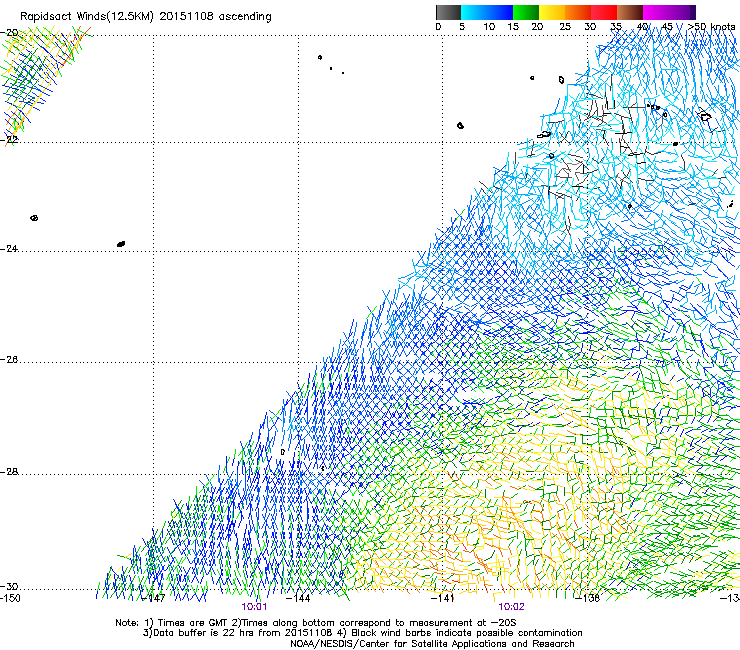The image size is (740, 650).
Task: Click the '25' legend label
Action: pos(565,27)
